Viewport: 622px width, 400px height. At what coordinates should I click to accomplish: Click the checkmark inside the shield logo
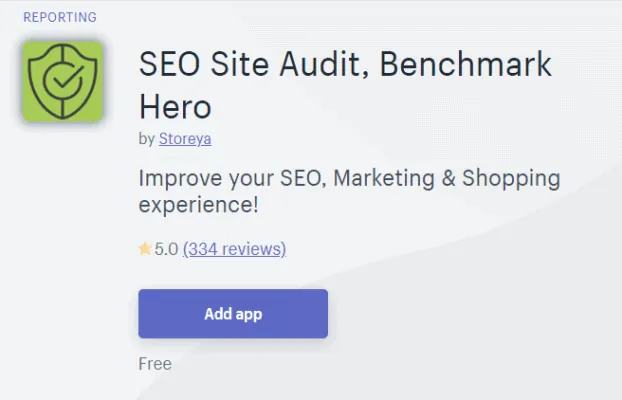point(67,88)
